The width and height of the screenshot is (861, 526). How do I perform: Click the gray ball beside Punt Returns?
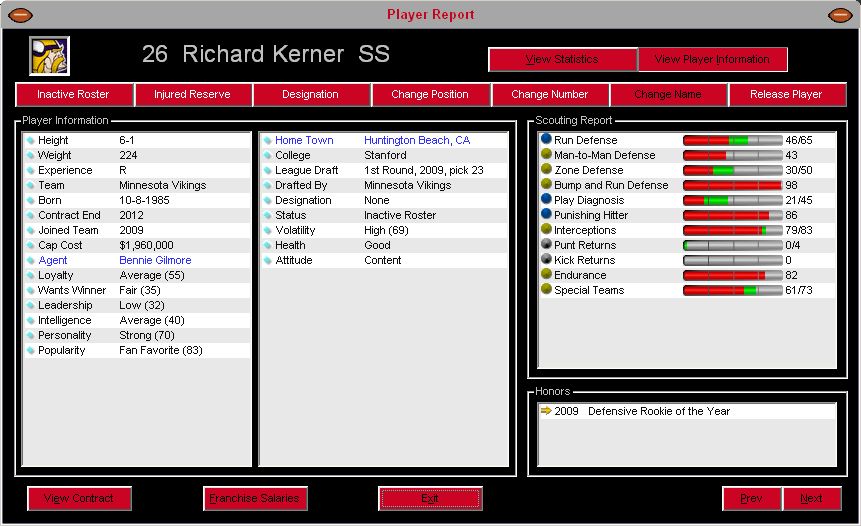(546, 245)
